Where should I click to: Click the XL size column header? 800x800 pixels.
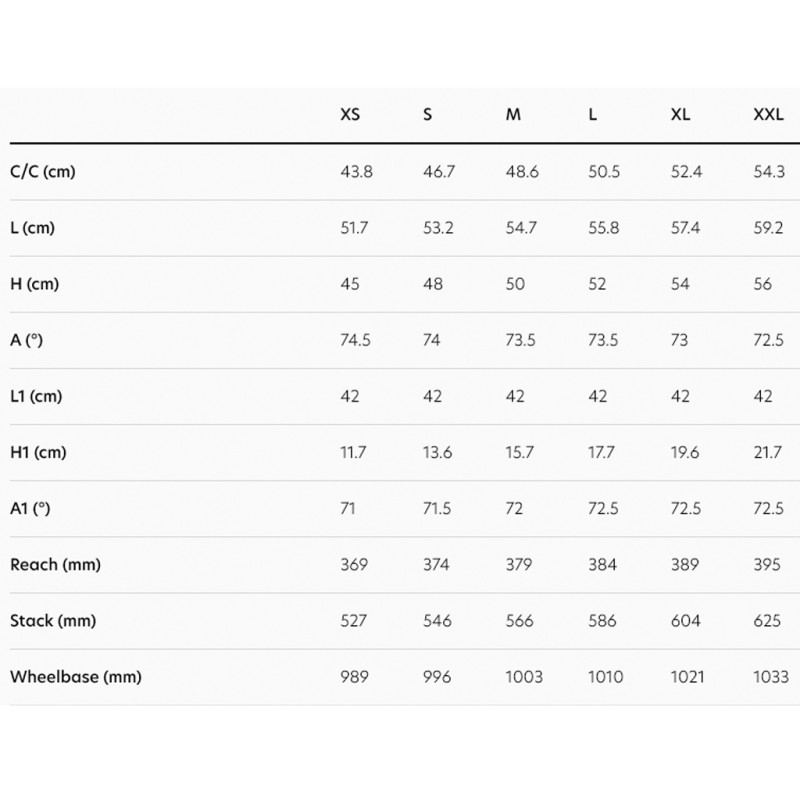tap(680, 115)
